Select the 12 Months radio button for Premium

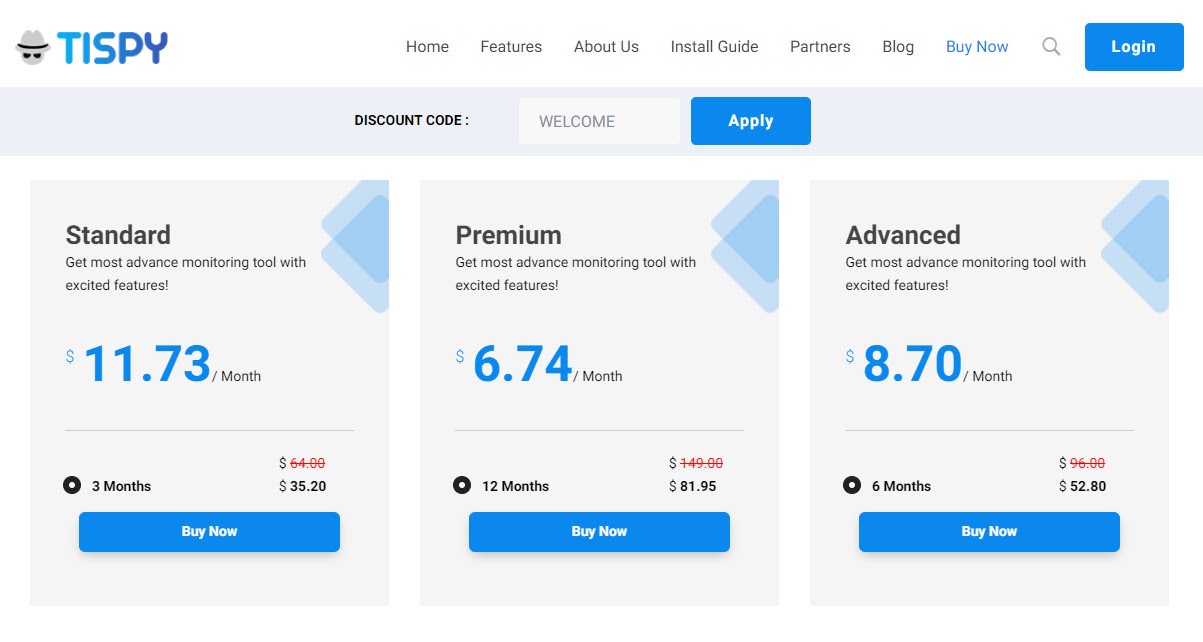[x=461, y=485]
